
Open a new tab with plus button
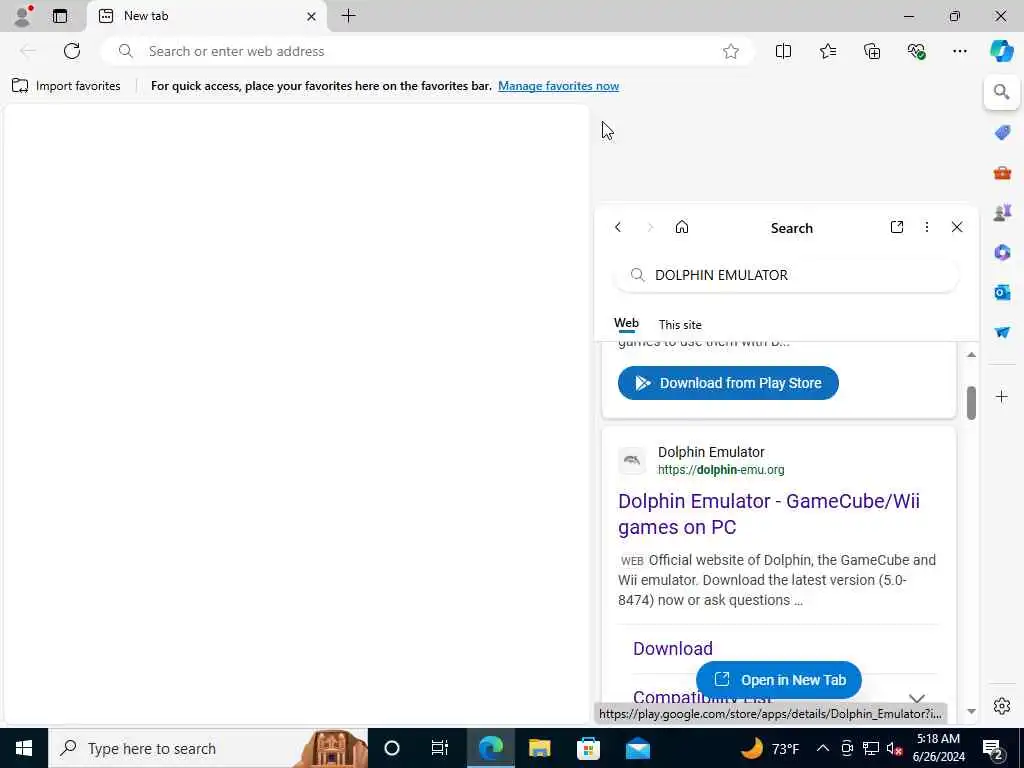click(349, 16)
